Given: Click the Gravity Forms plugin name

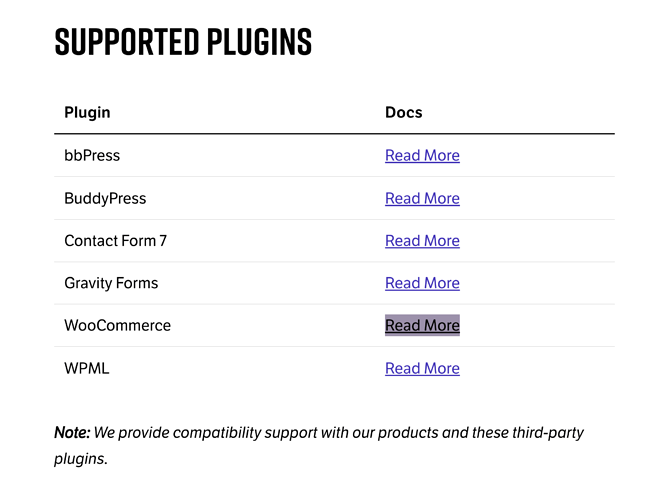Looking at the screenshot, I should tap(111, 283).
